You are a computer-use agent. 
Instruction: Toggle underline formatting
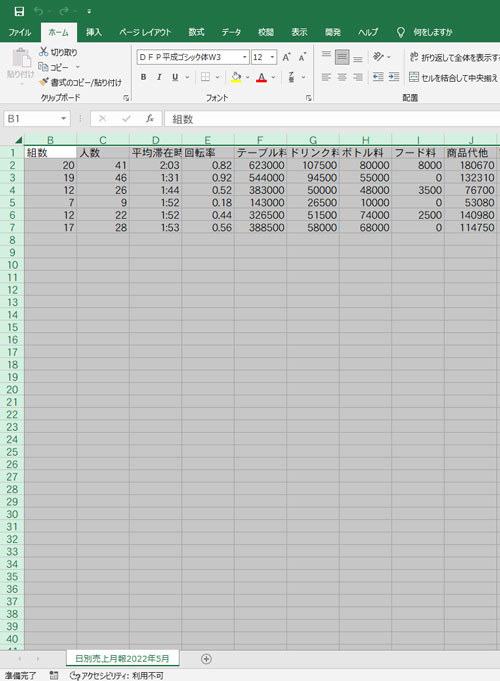point(175,77)
